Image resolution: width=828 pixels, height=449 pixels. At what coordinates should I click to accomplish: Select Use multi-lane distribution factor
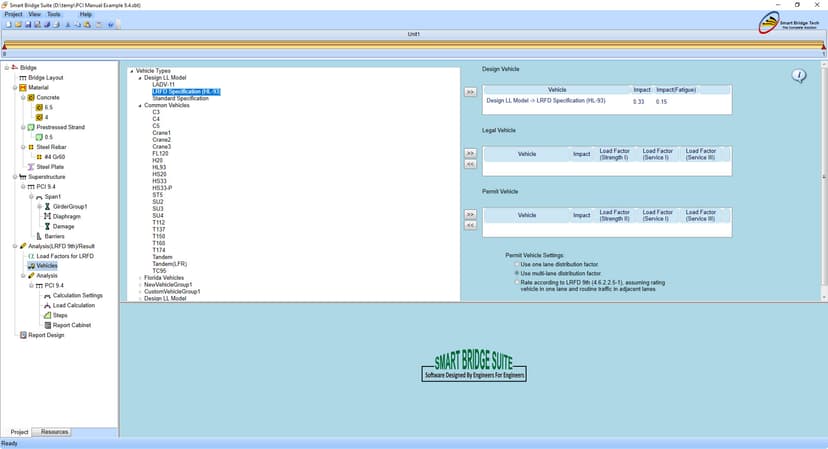tap(516, 274)
